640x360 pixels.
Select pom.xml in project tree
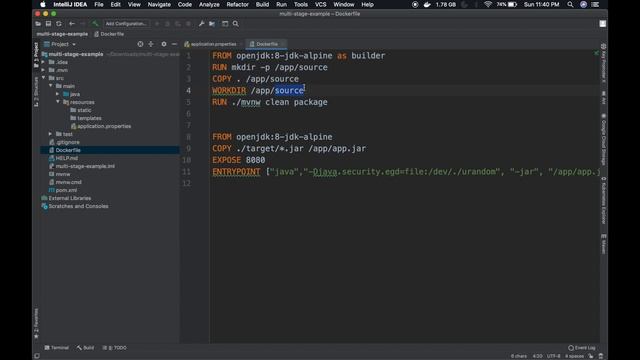(x=67, y=190)
